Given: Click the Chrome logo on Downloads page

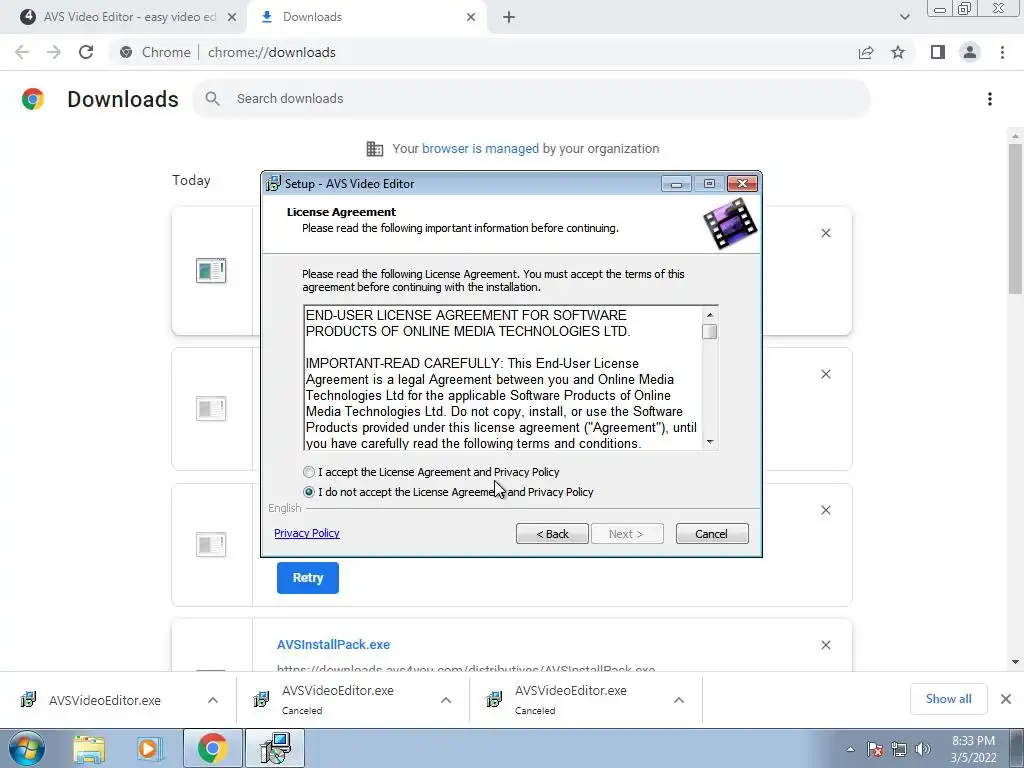Looking at the screenshot, I should (33, 99).
